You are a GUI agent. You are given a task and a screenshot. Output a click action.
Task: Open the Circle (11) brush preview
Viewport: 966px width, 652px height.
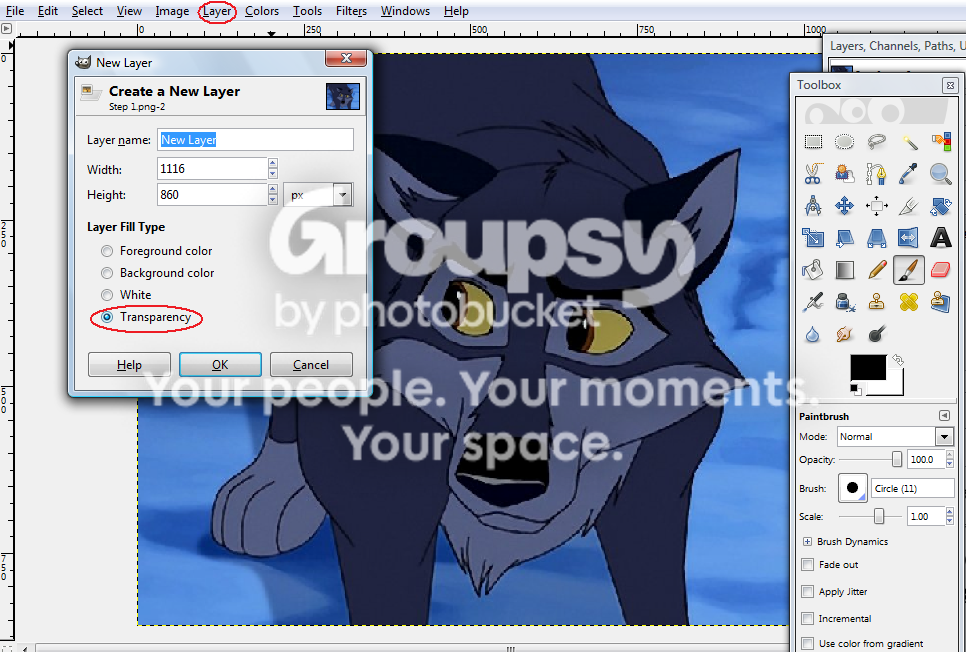(x=853, y=488)
